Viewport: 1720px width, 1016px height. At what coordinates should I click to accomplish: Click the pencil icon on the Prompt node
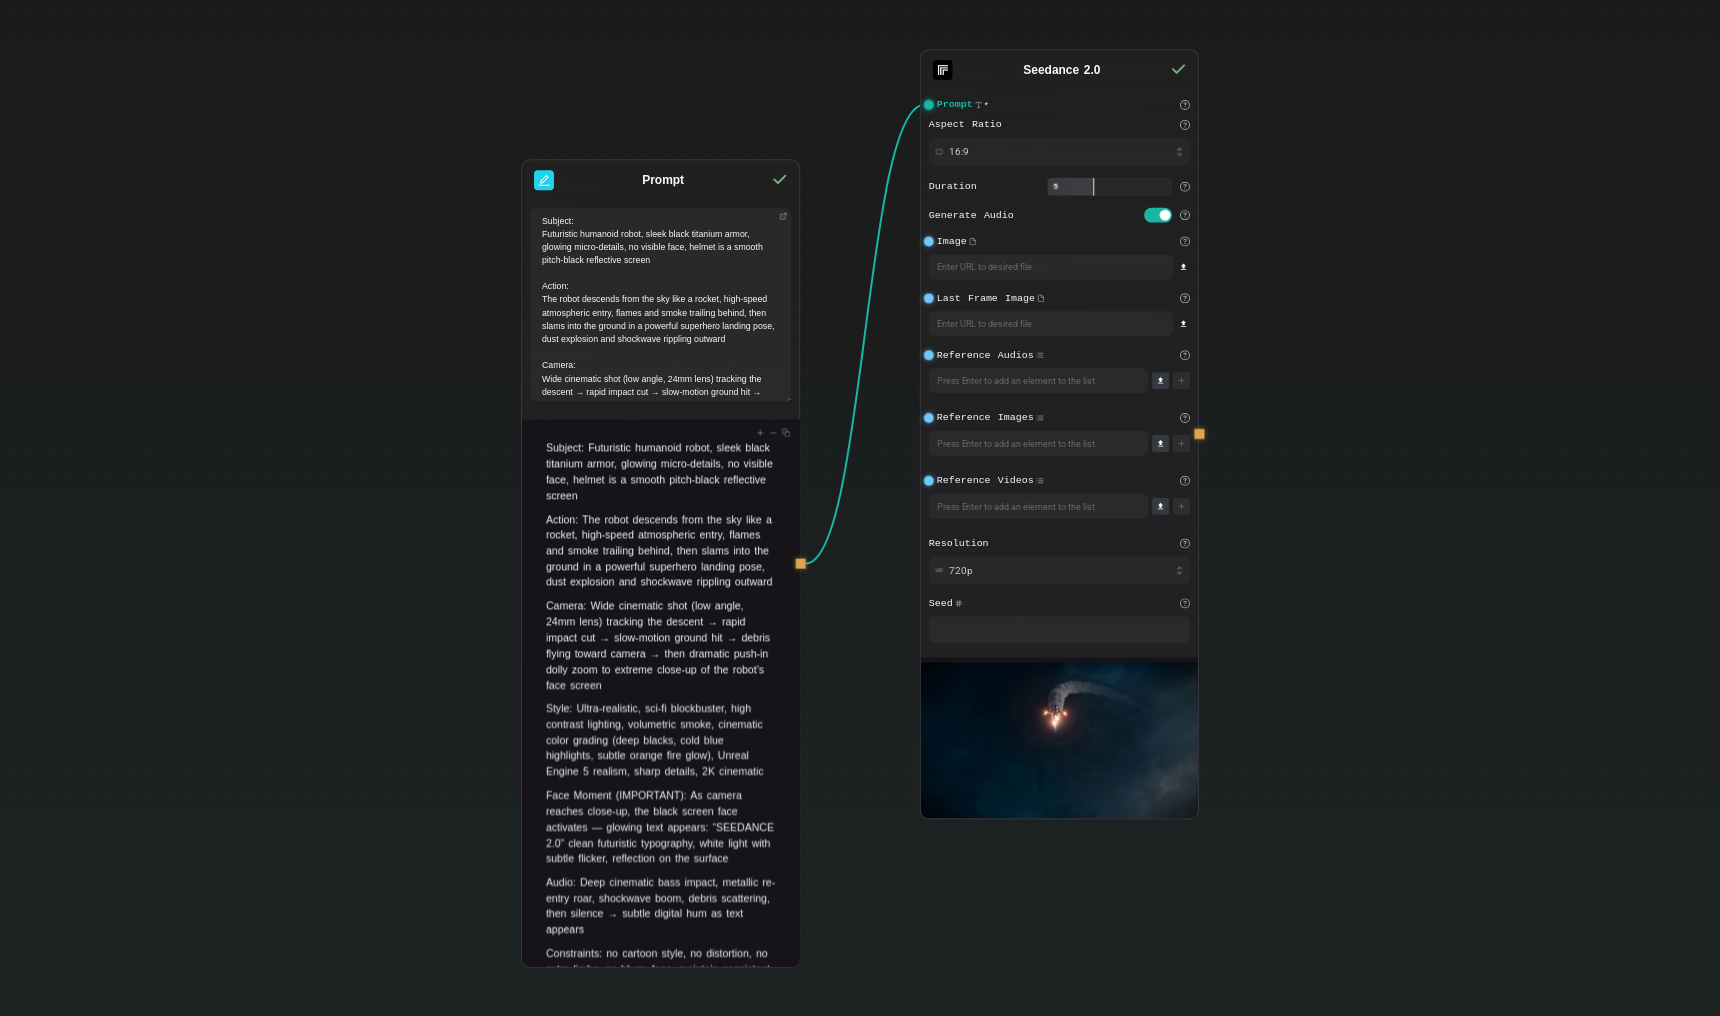544,180
